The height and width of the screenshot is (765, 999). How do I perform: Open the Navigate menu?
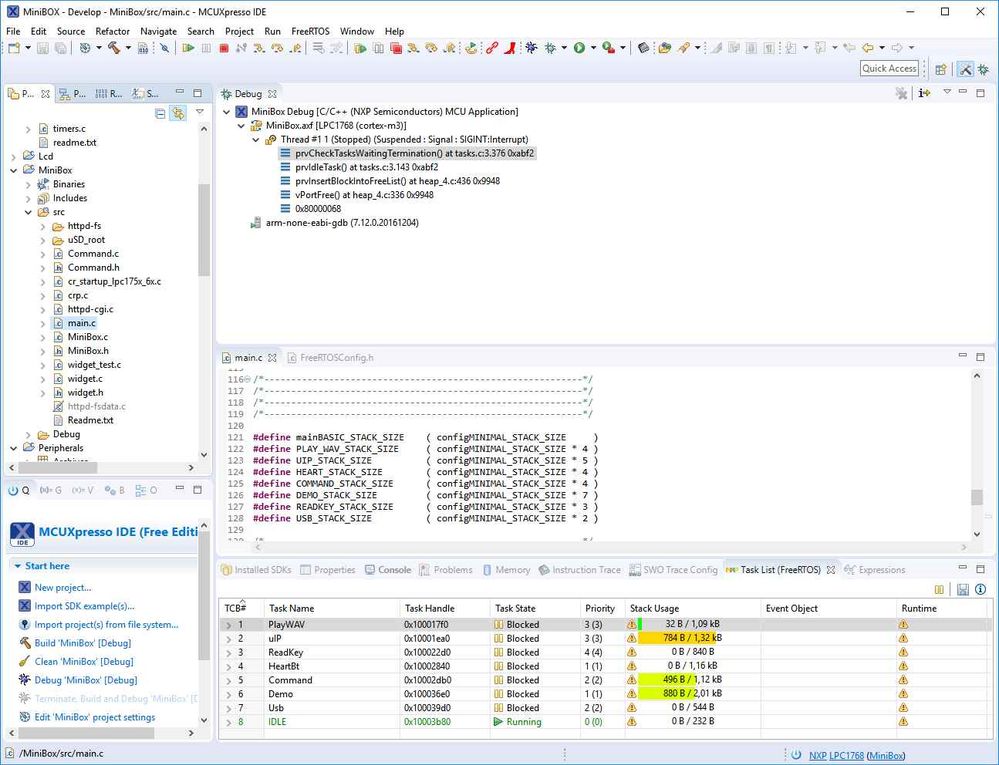[x=158, y=31]
